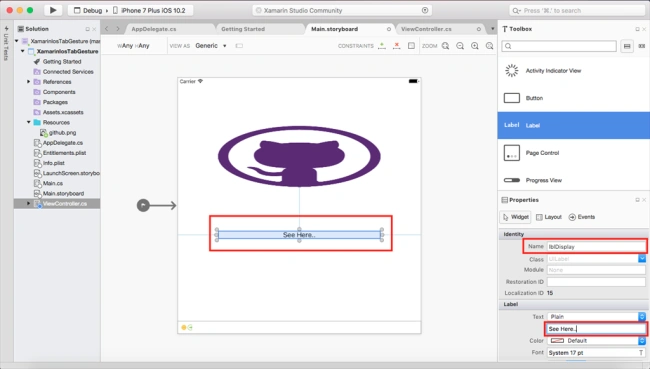
Task: Open the Text Plain dropdown
Action: pyautogui.click(x=597, y=317)
